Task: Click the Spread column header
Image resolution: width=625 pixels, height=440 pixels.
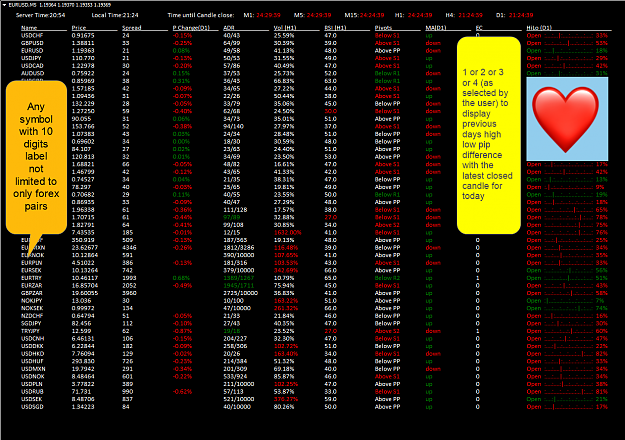Action: (x=132, y=28)
